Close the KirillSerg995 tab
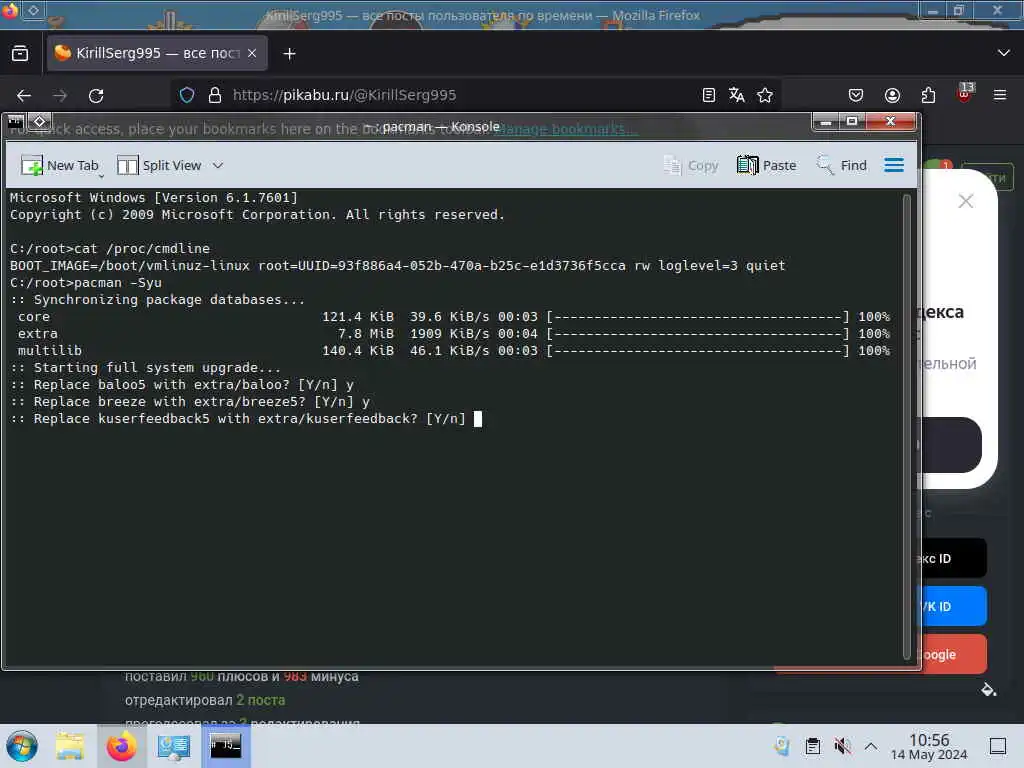Image resolution: width=1024 pixels, height=768 pixels. [252, 53]
